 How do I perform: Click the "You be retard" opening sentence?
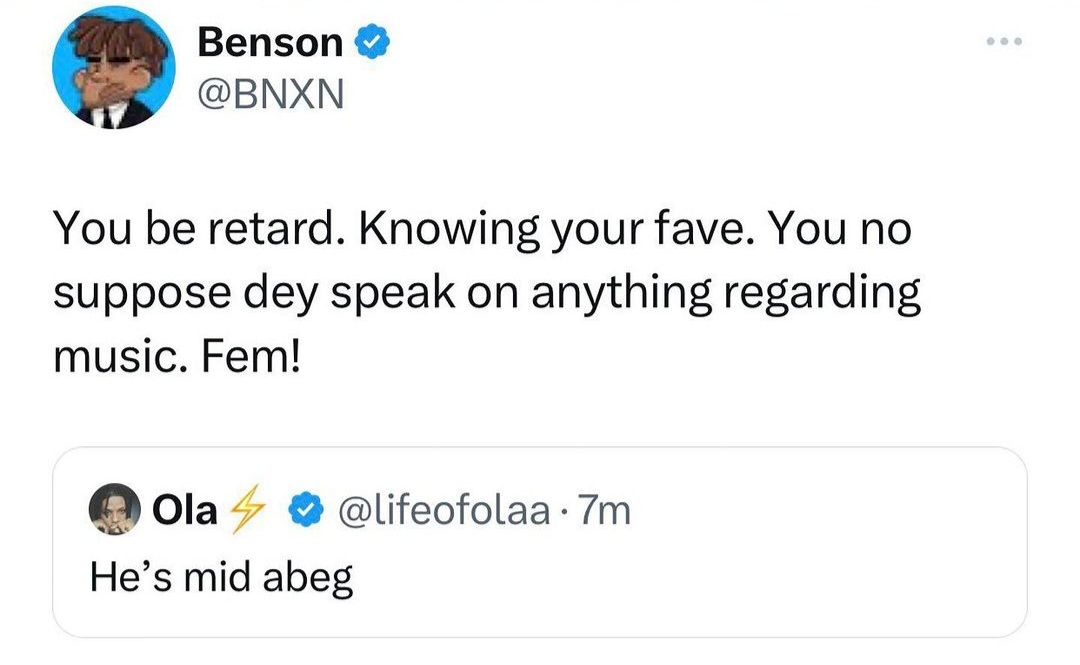click(x=190, y=230)
